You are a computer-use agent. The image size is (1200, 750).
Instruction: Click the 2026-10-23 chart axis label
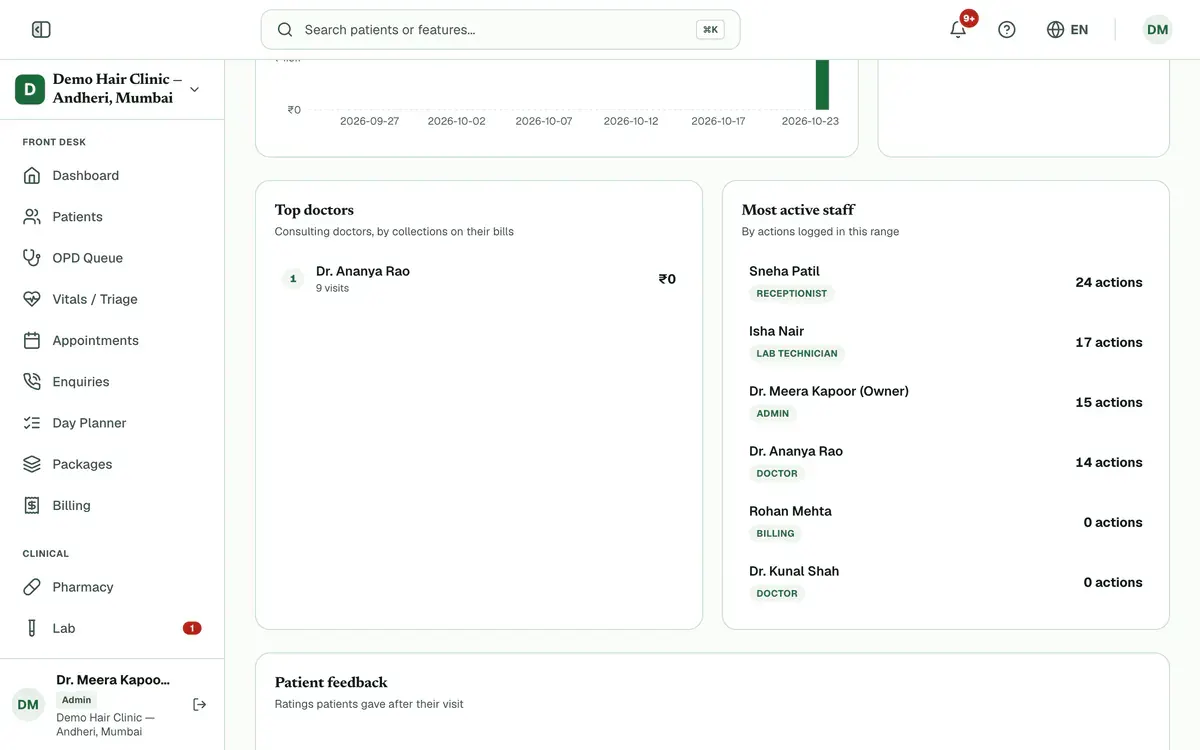[810, 121]
